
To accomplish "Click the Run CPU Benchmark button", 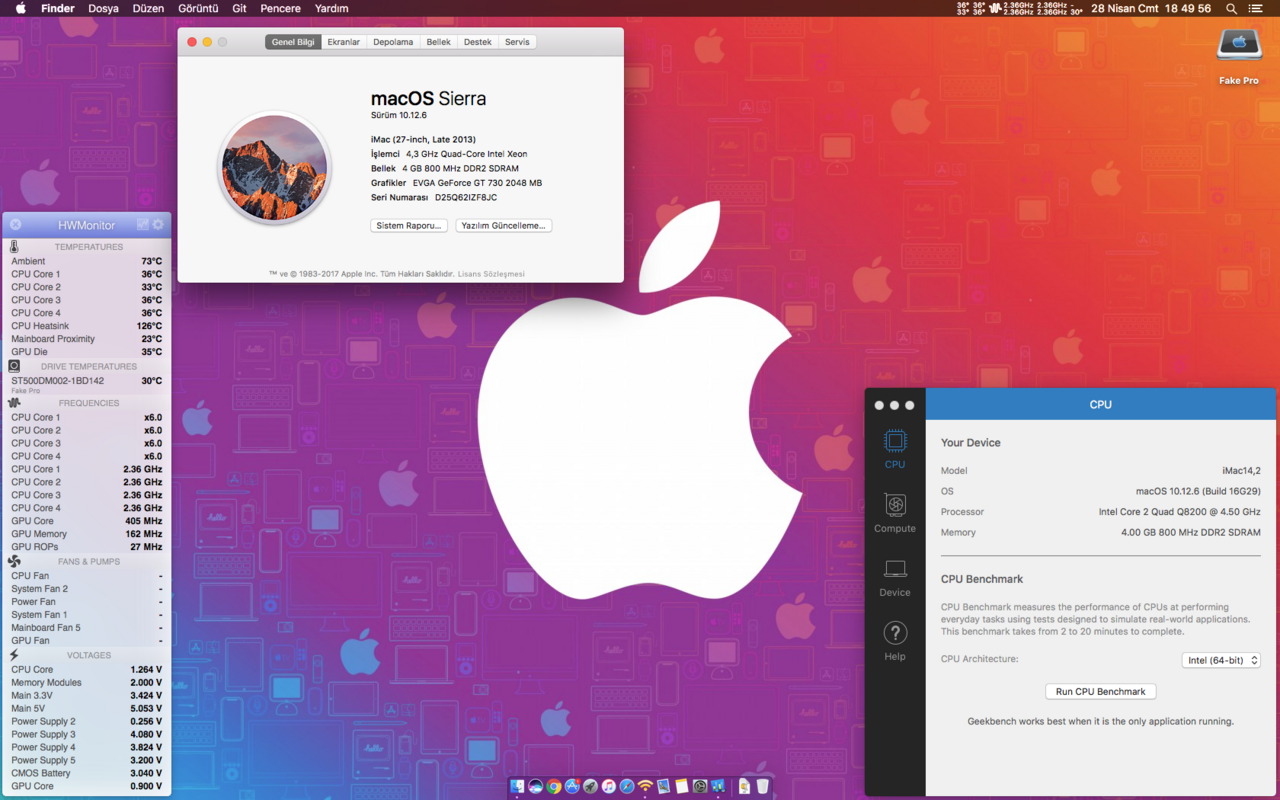I will [x=1100, y=691].
